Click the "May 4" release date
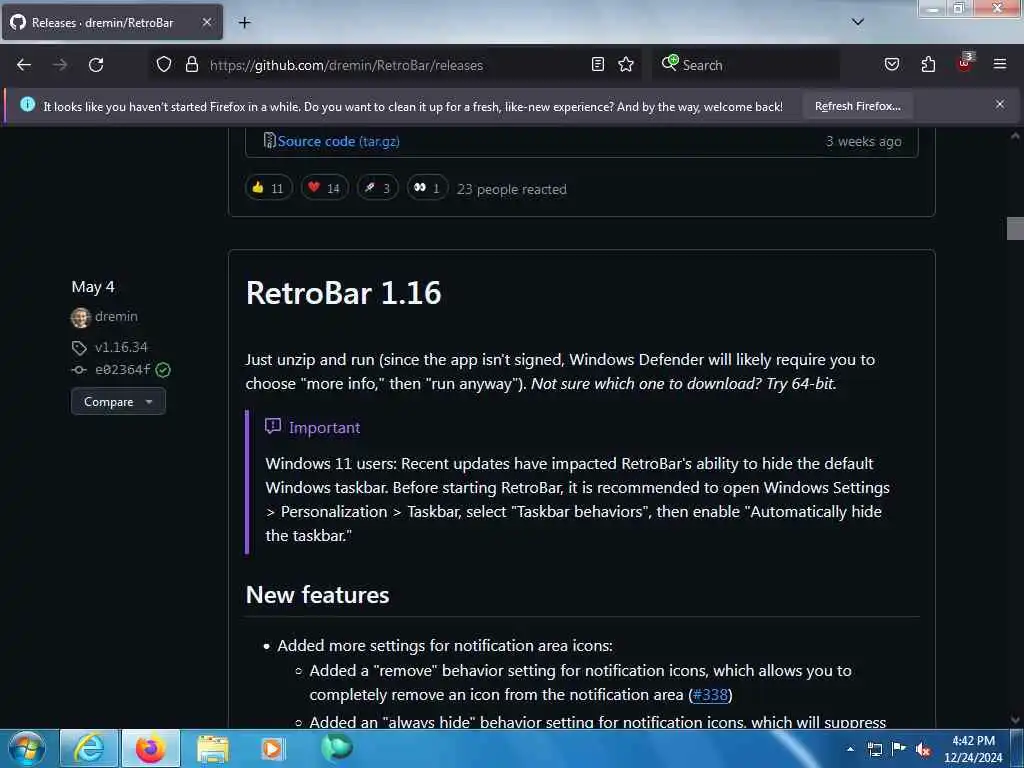The height and width of the screenshot is (768, 1024). 93,287
